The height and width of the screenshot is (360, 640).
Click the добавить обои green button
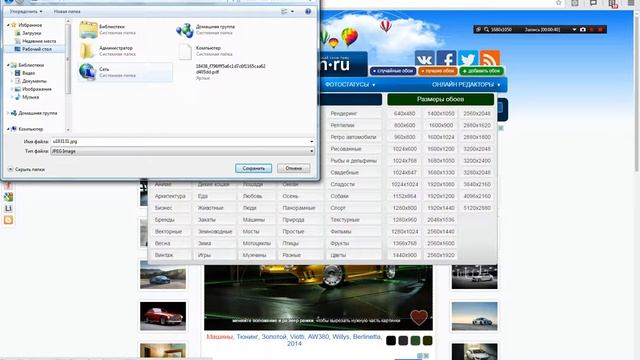click(x=482, y=71)
